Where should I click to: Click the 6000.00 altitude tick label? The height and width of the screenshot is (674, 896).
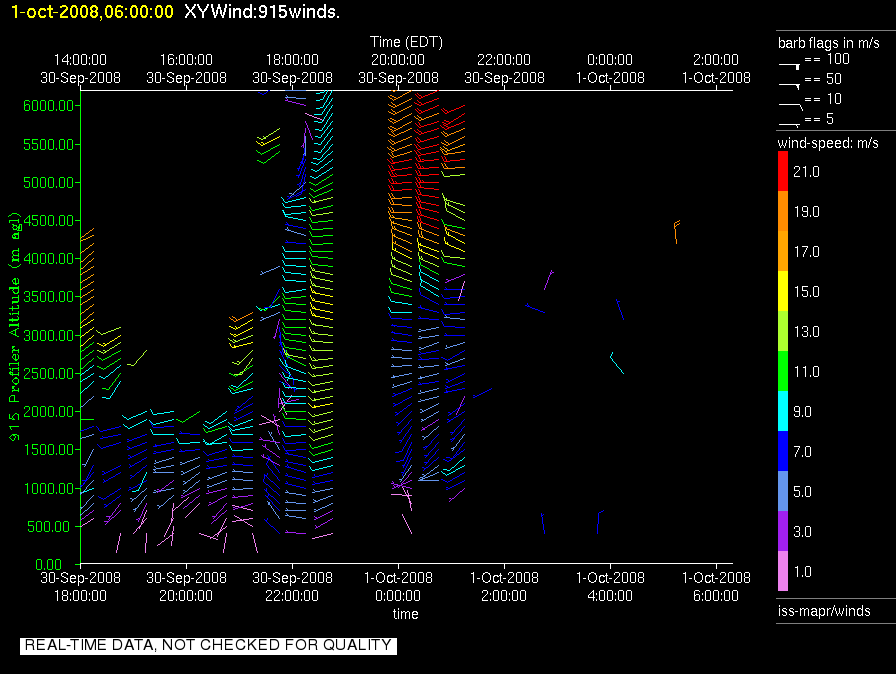pos(49,106)
